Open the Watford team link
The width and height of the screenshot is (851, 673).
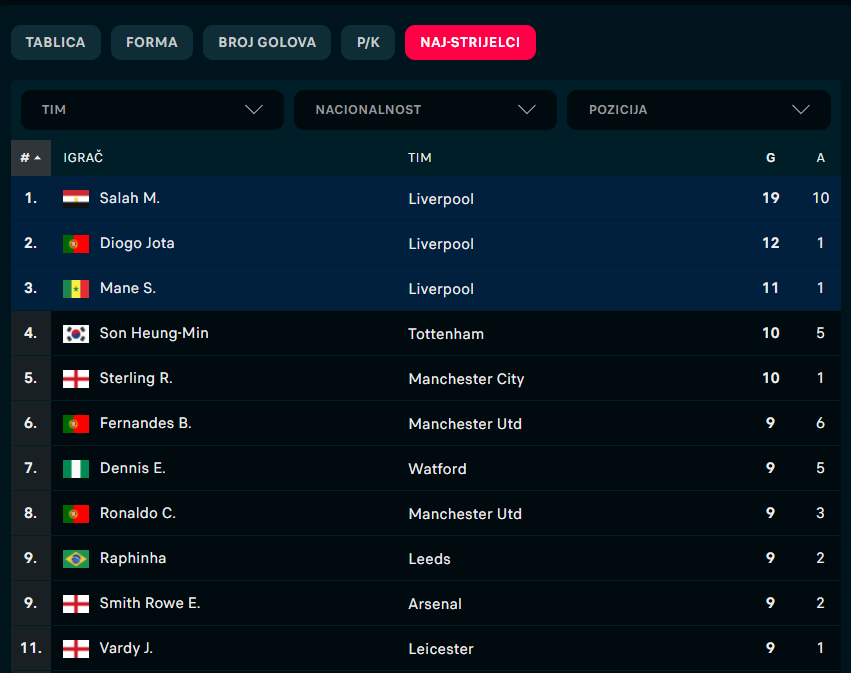(437, 469)
